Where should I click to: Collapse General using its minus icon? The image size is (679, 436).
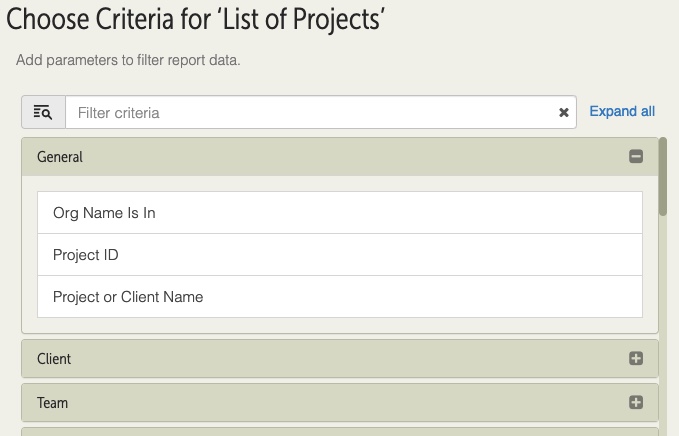[636, 156]
